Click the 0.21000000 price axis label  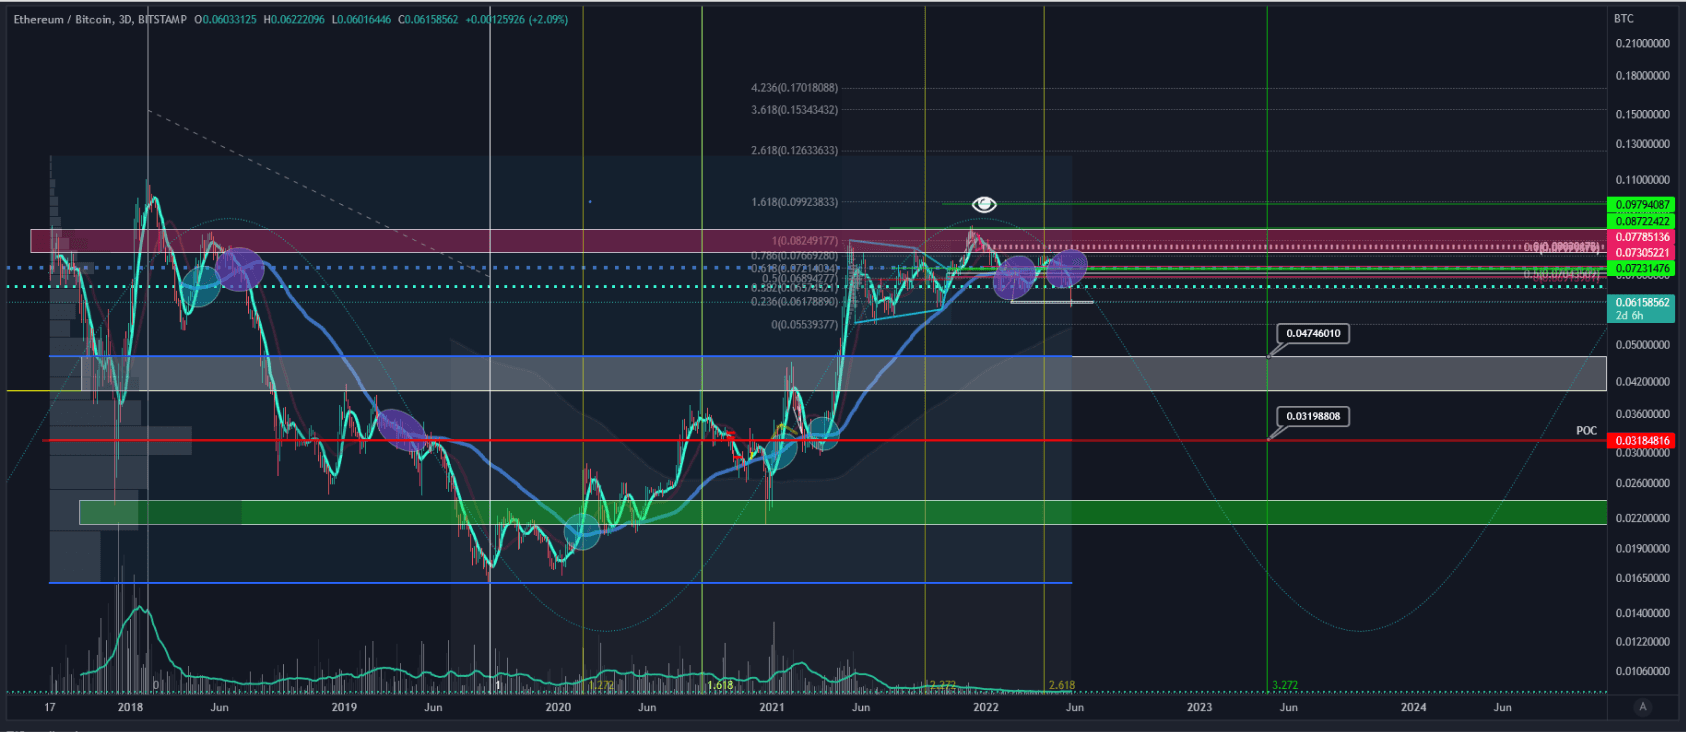coord(1643,44)
